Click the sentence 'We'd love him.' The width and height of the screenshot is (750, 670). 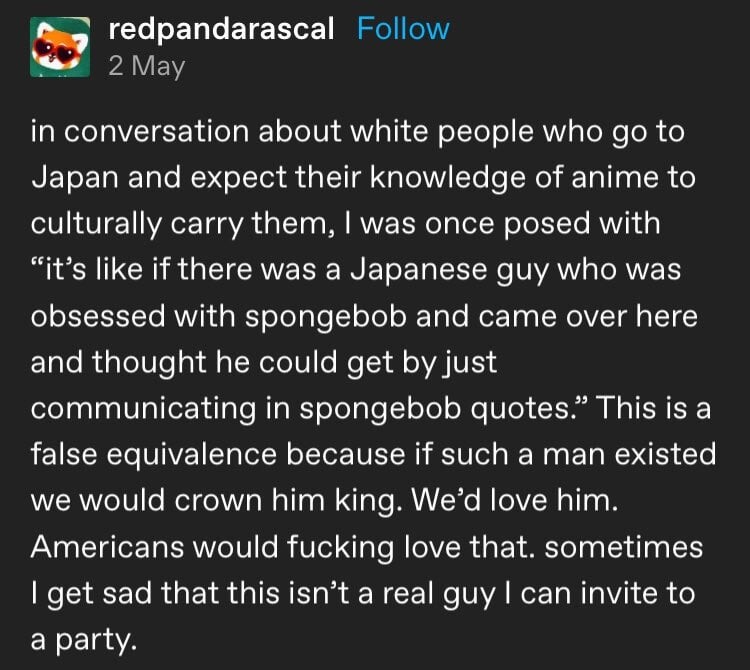[514, 501]
